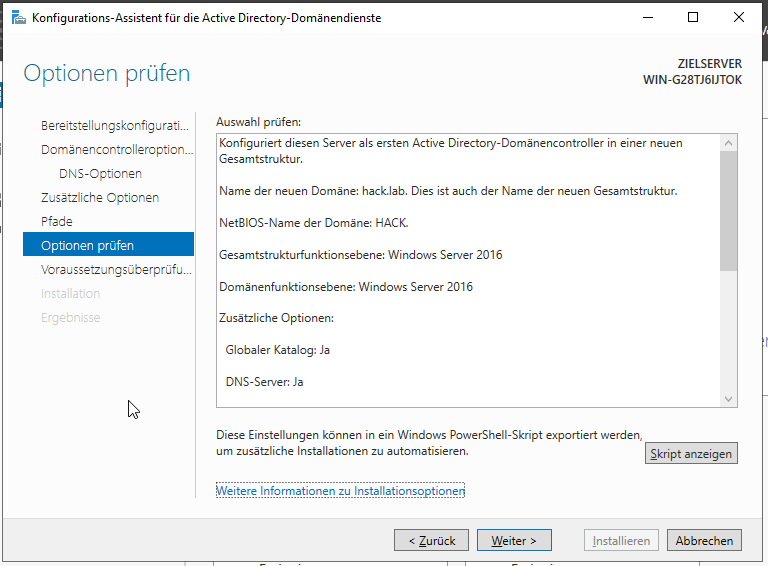The image size is (768, 566).
Task: Go to the Bereitstellungskonfiguration step
Action: coord(114,126)
